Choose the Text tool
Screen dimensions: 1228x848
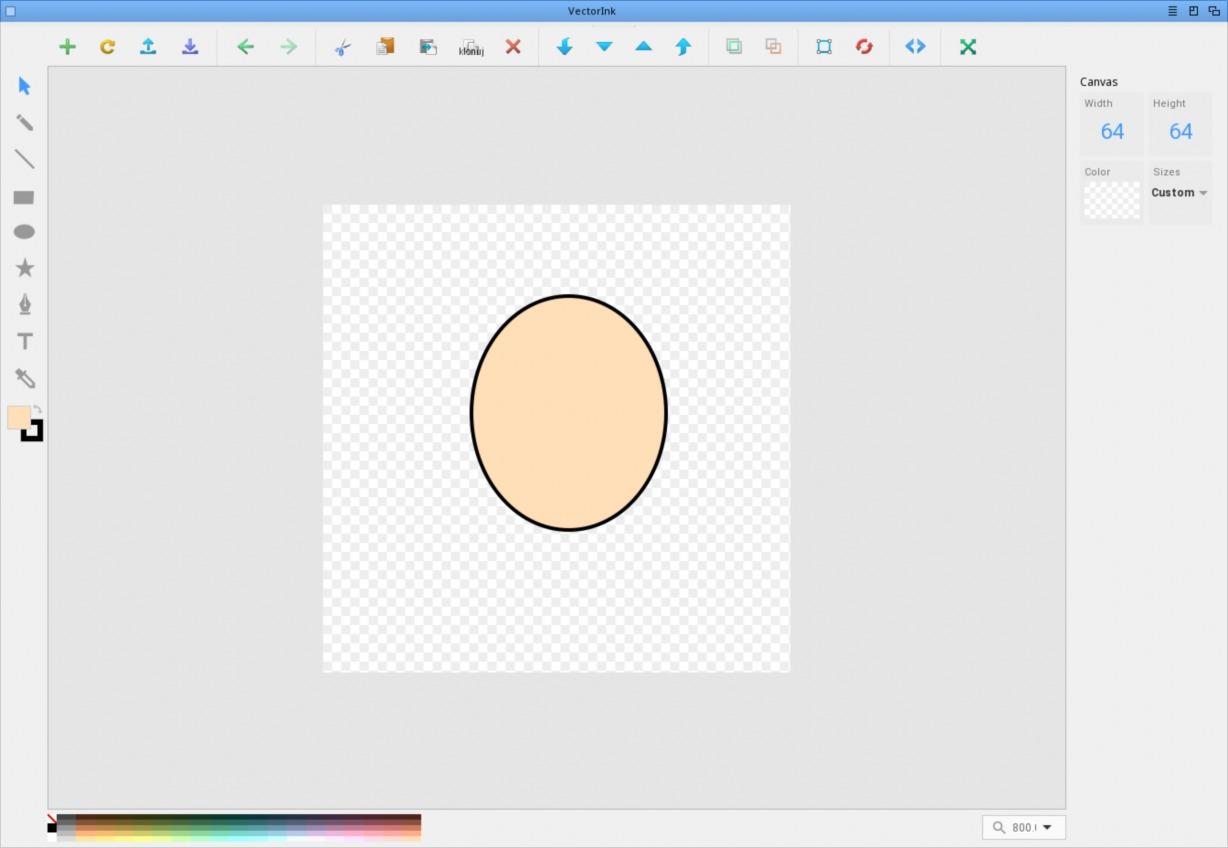24,341
